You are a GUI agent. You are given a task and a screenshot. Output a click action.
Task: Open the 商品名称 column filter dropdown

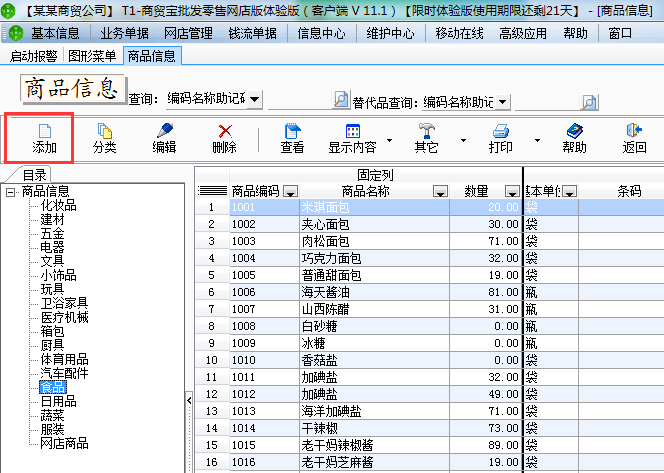click(440, 192)
